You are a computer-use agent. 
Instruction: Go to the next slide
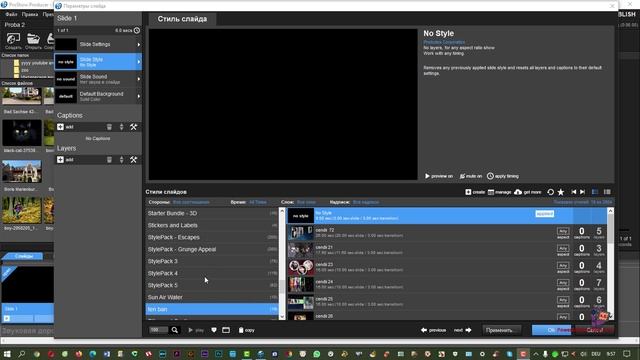462,330
